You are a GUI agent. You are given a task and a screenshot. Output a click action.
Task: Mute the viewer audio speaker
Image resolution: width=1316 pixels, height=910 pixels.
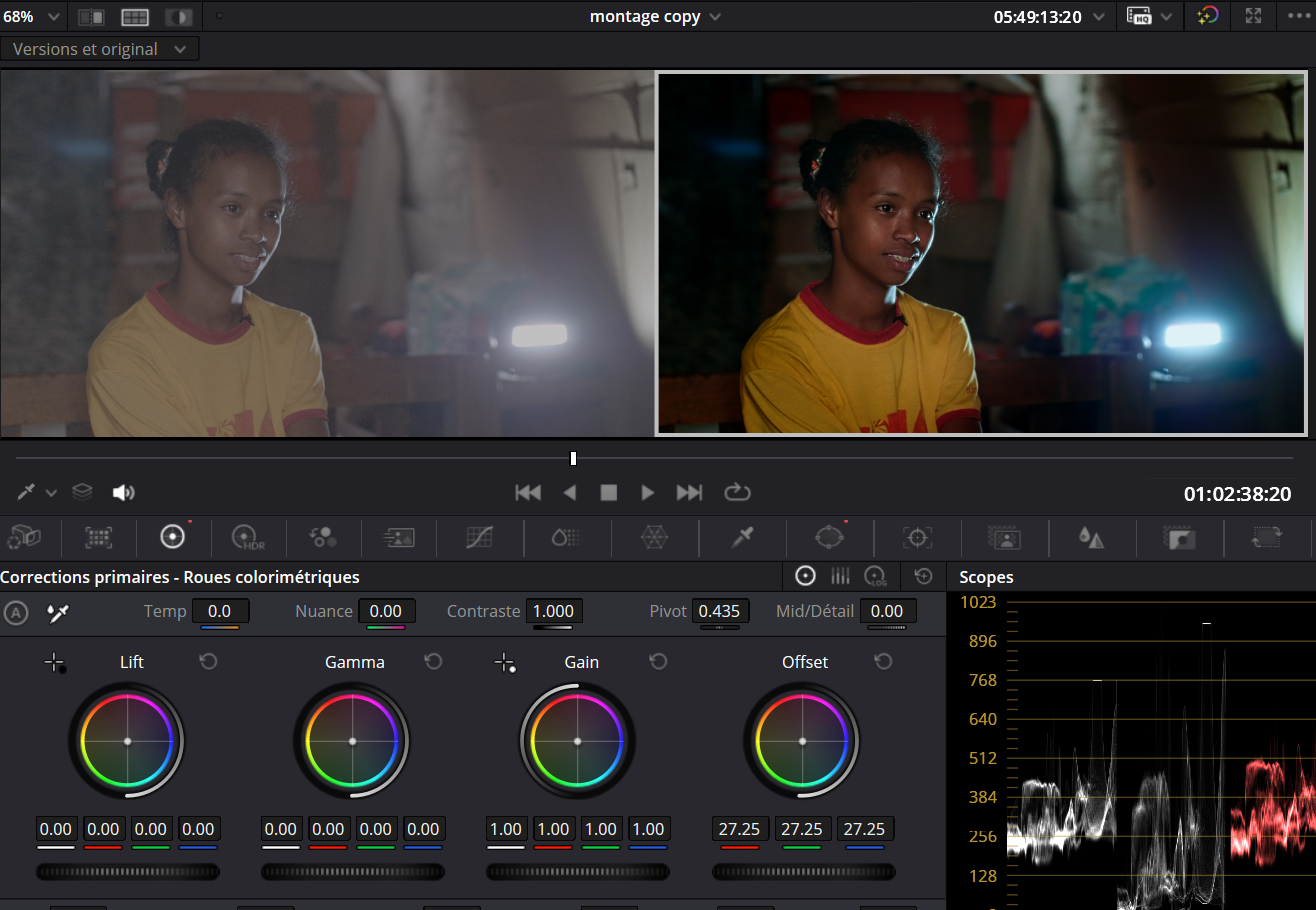click(x=123, y=492)
